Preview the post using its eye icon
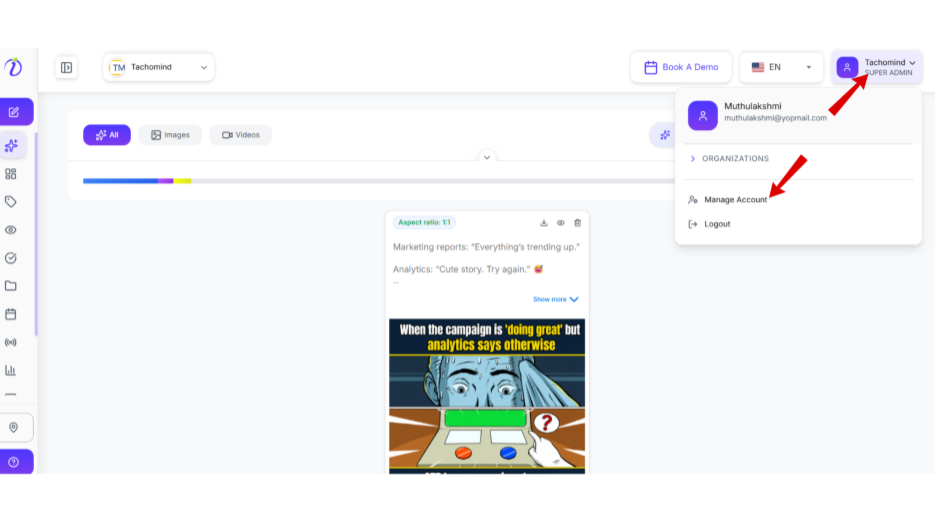Image resolution: width=936 pixels, height=528 pixels. (x=561, y=223)
